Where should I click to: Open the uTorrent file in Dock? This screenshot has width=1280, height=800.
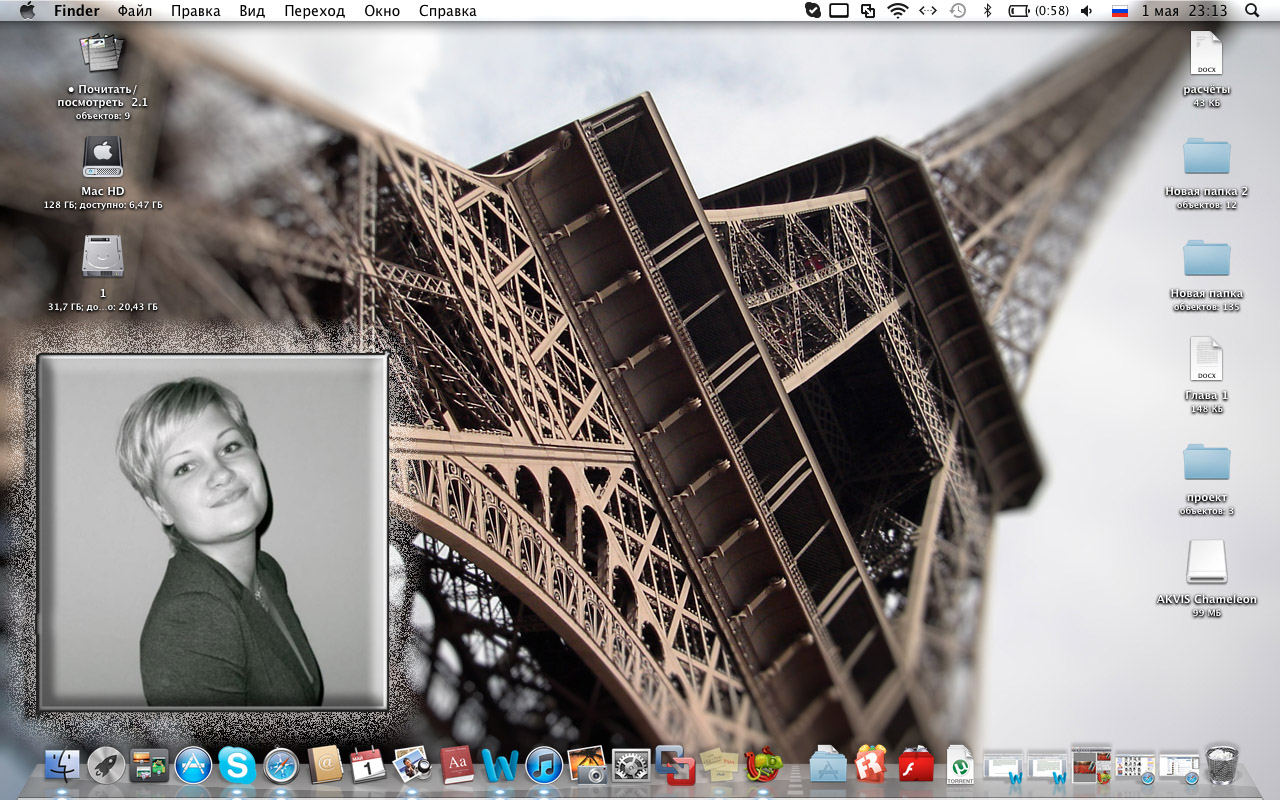click(960, 766)
